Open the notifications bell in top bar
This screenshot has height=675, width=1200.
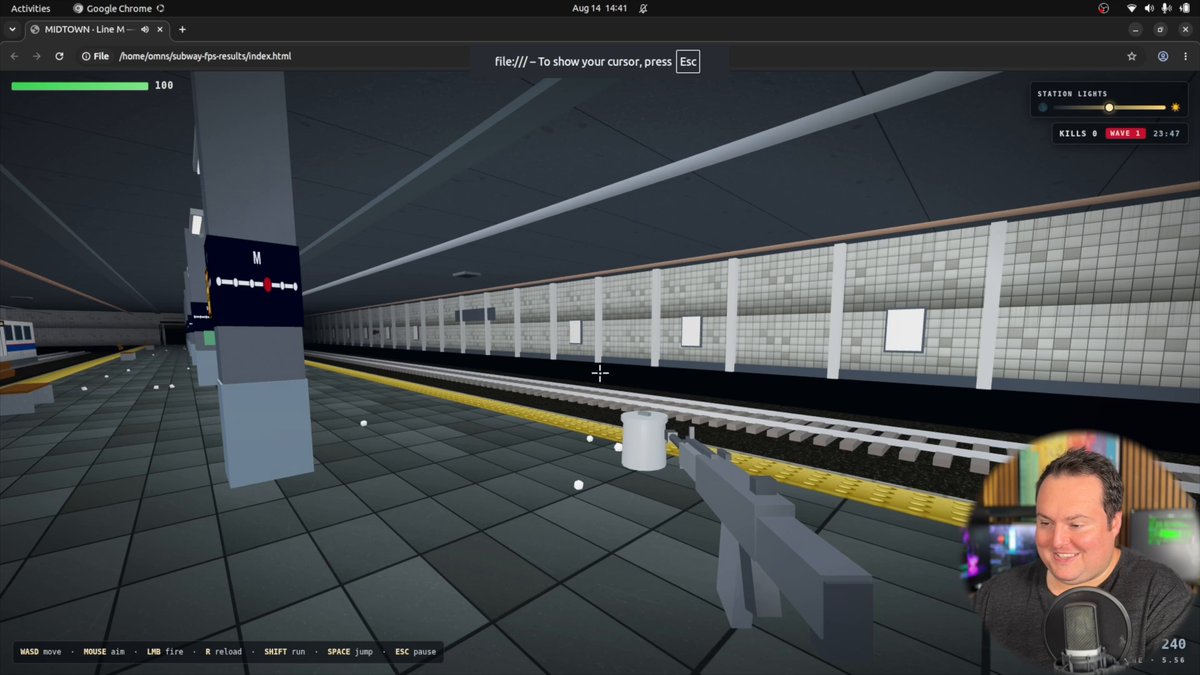point(643,8)
